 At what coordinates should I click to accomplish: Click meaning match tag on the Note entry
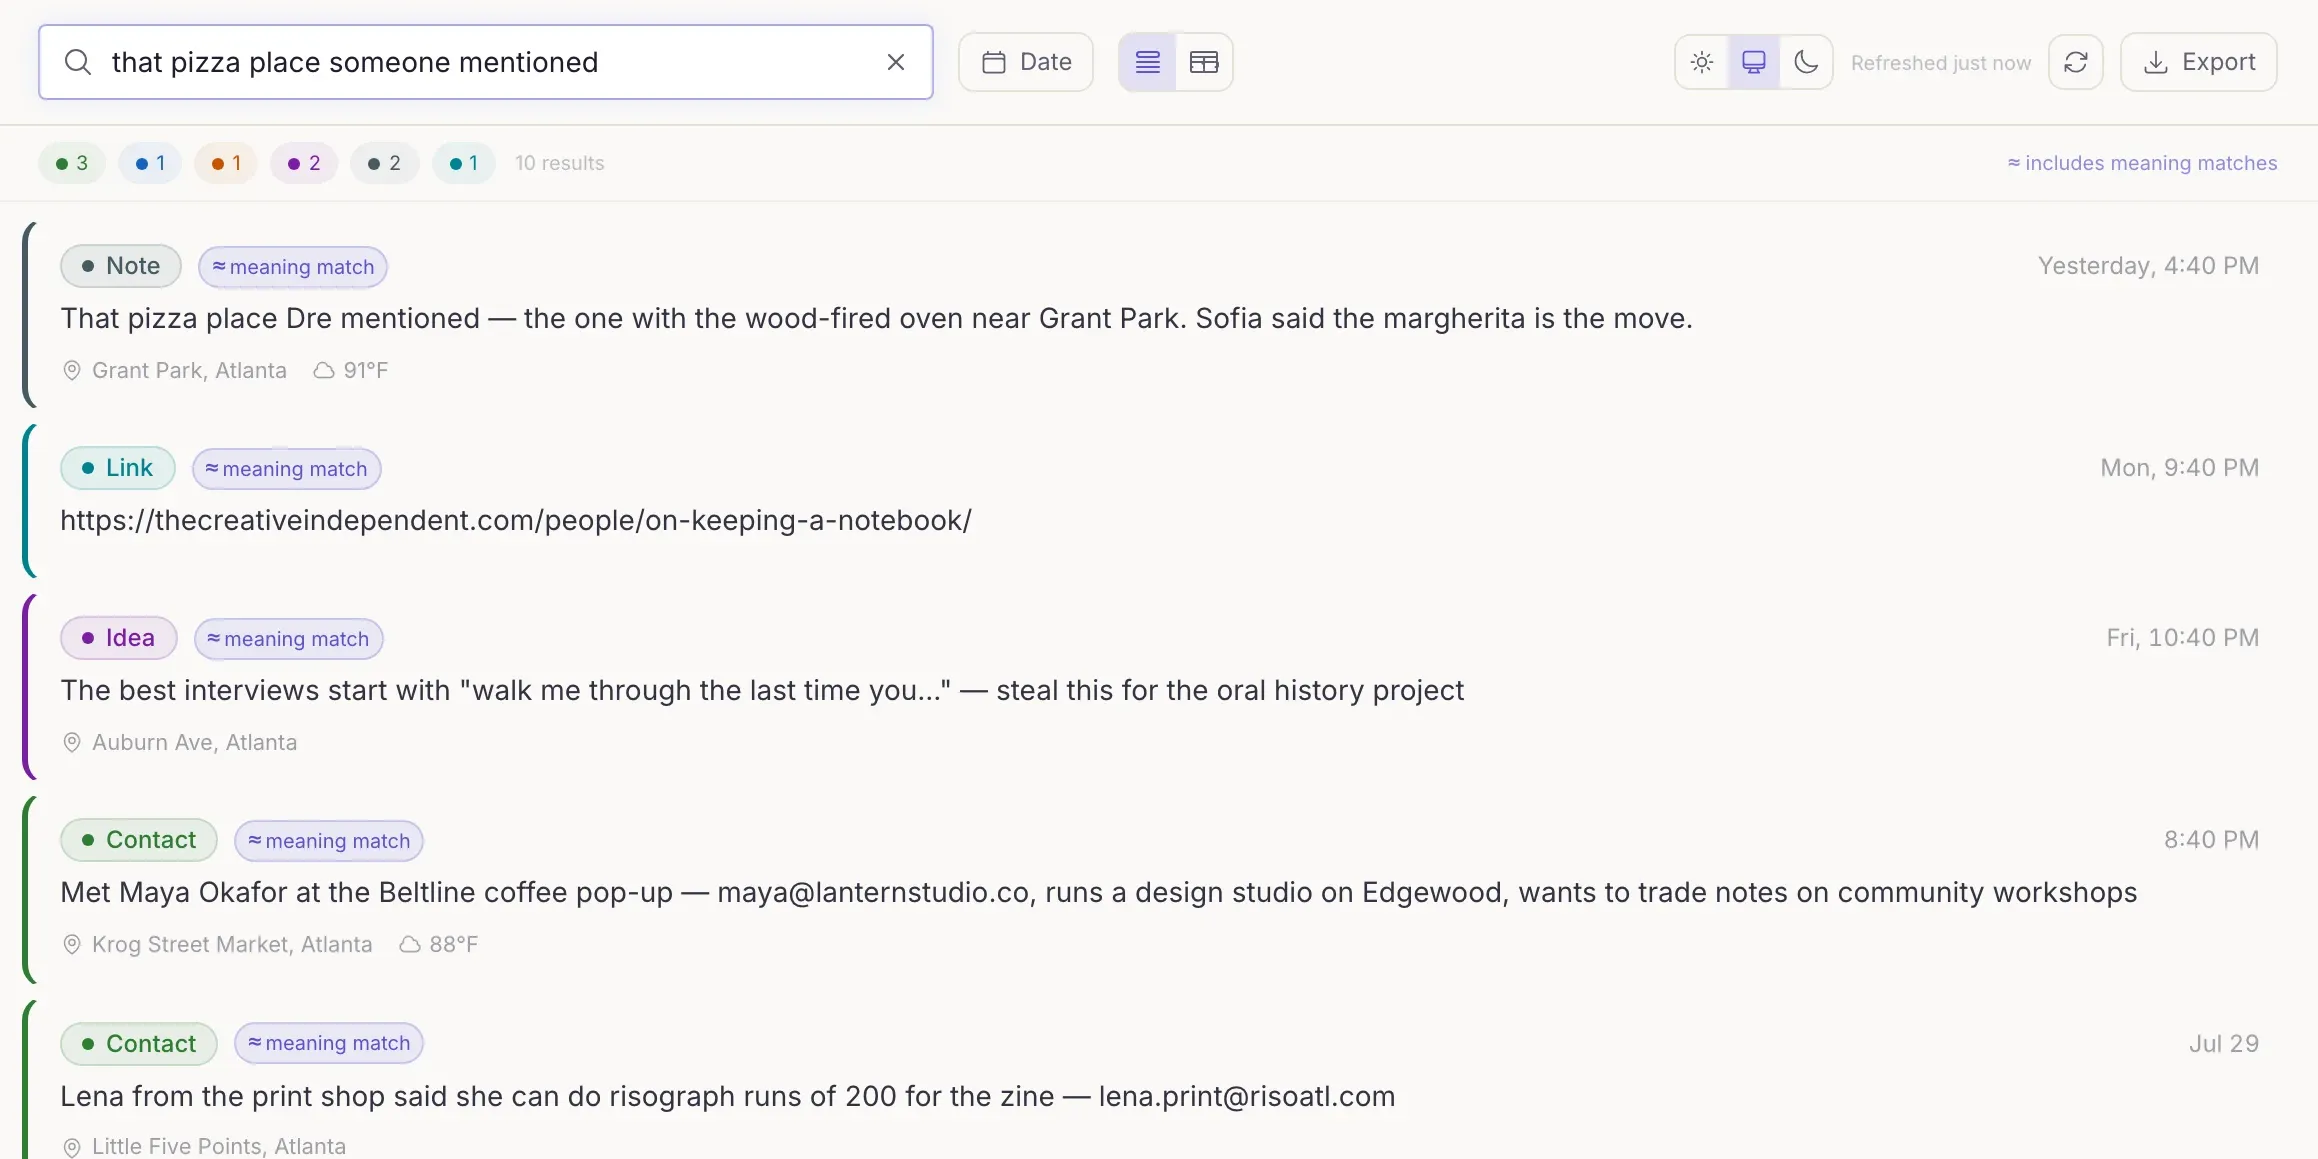[293, 267]
